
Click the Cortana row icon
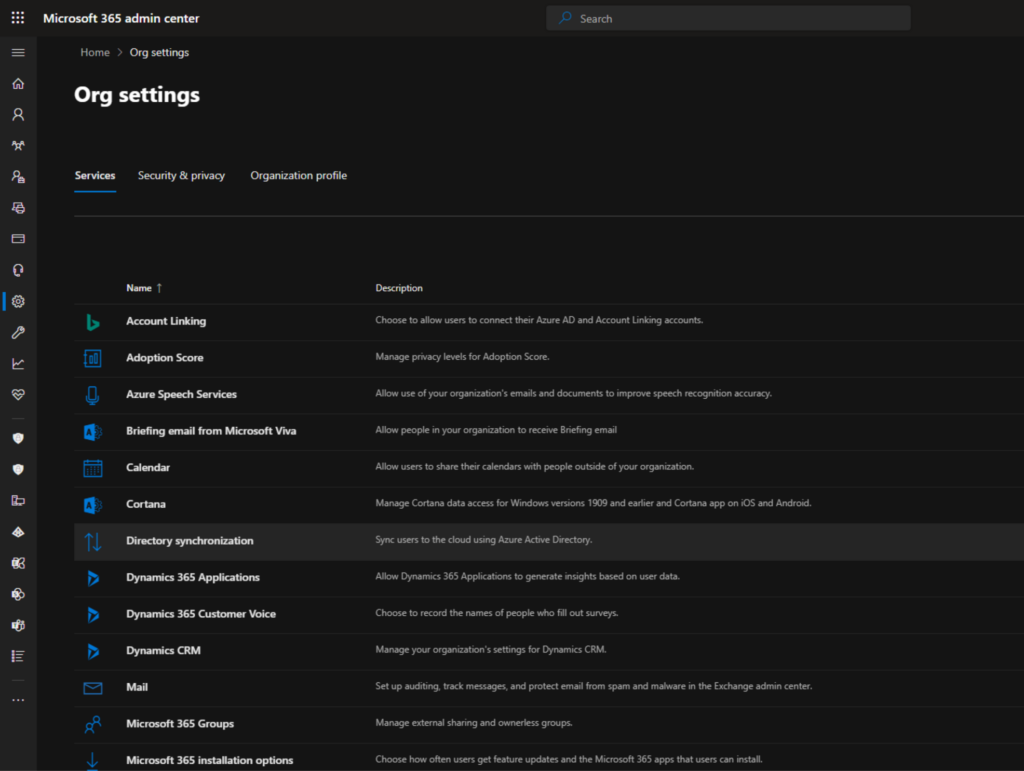click(x=93, y=505)
